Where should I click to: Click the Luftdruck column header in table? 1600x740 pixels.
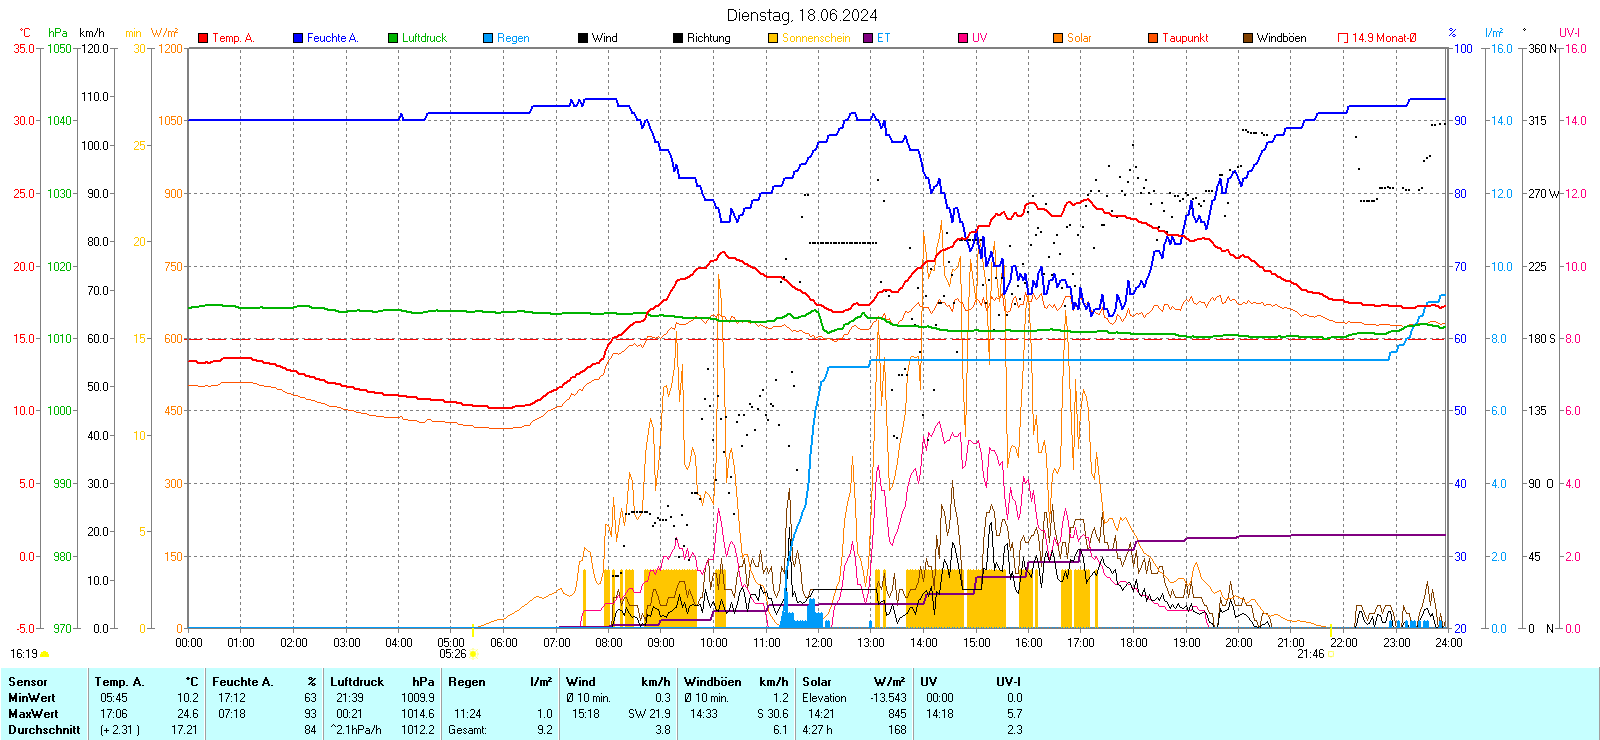[x=357, y=682]
